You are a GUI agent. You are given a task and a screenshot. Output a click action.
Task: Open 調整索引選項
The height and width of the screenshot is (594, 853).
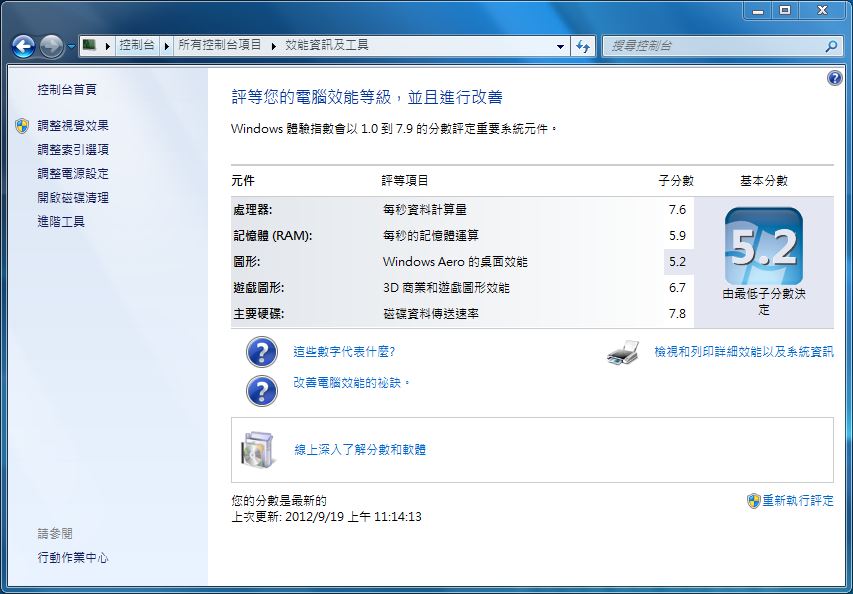[x=73, y=150]
